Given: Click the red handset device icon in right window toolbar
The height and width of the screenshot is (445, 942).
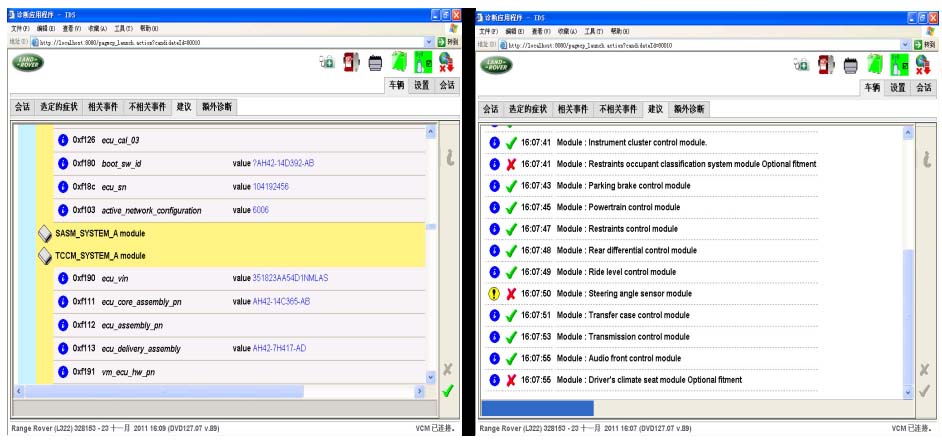Looking at the screenshot, I should coord(826,64).
